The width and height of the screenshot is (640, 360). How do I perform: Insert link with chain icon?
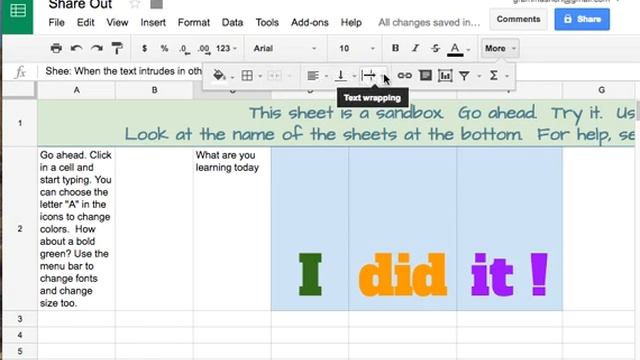pos(404,76)
